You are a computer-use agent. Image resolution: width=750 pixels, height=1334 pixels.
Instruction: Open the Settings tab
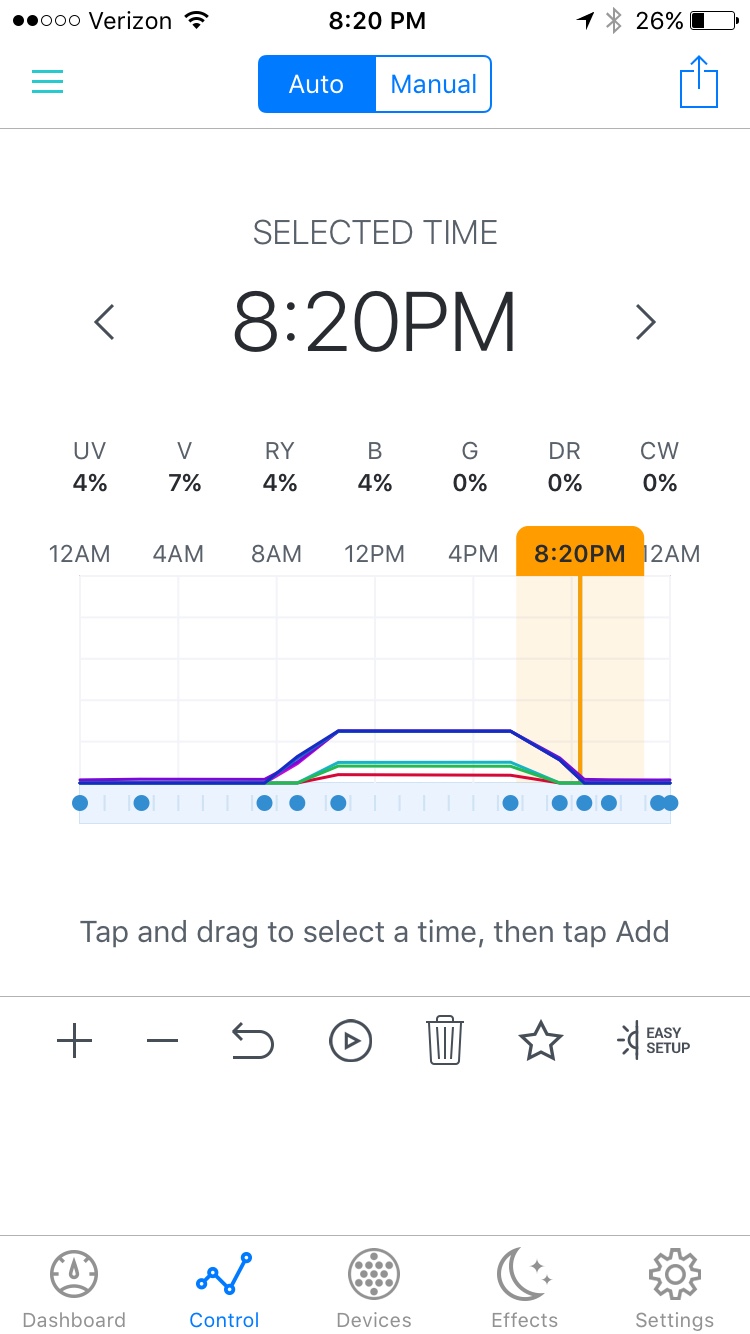(675, 1289)
